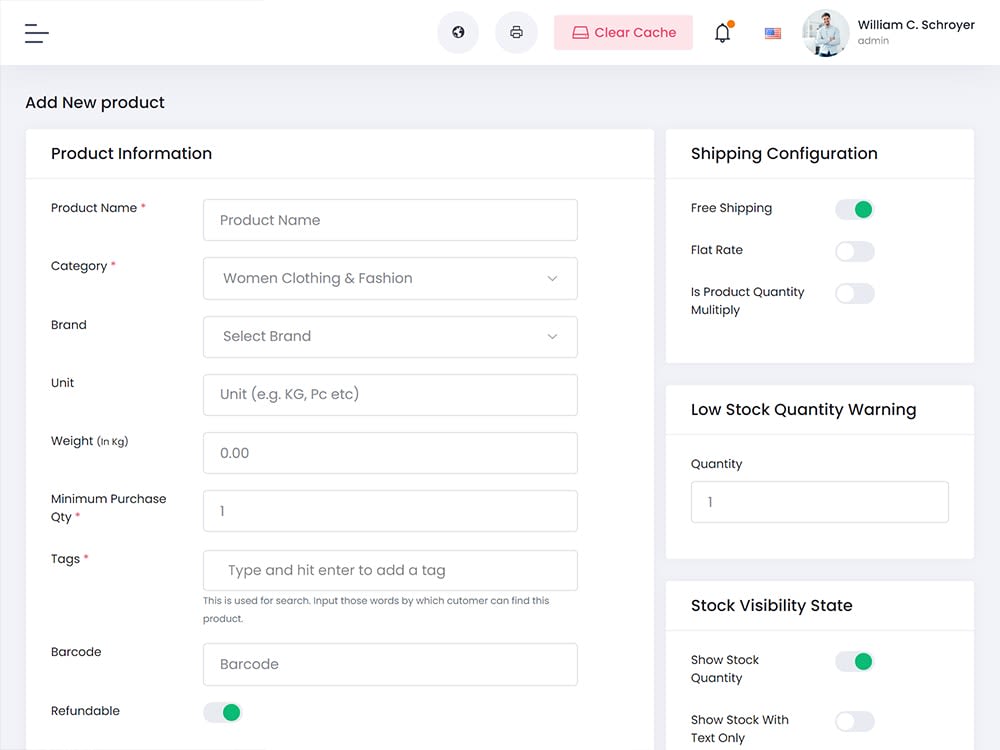Enable the Flat Rate shipping toggle
The height and width of the screenshot is (750, 1000).
854,251
